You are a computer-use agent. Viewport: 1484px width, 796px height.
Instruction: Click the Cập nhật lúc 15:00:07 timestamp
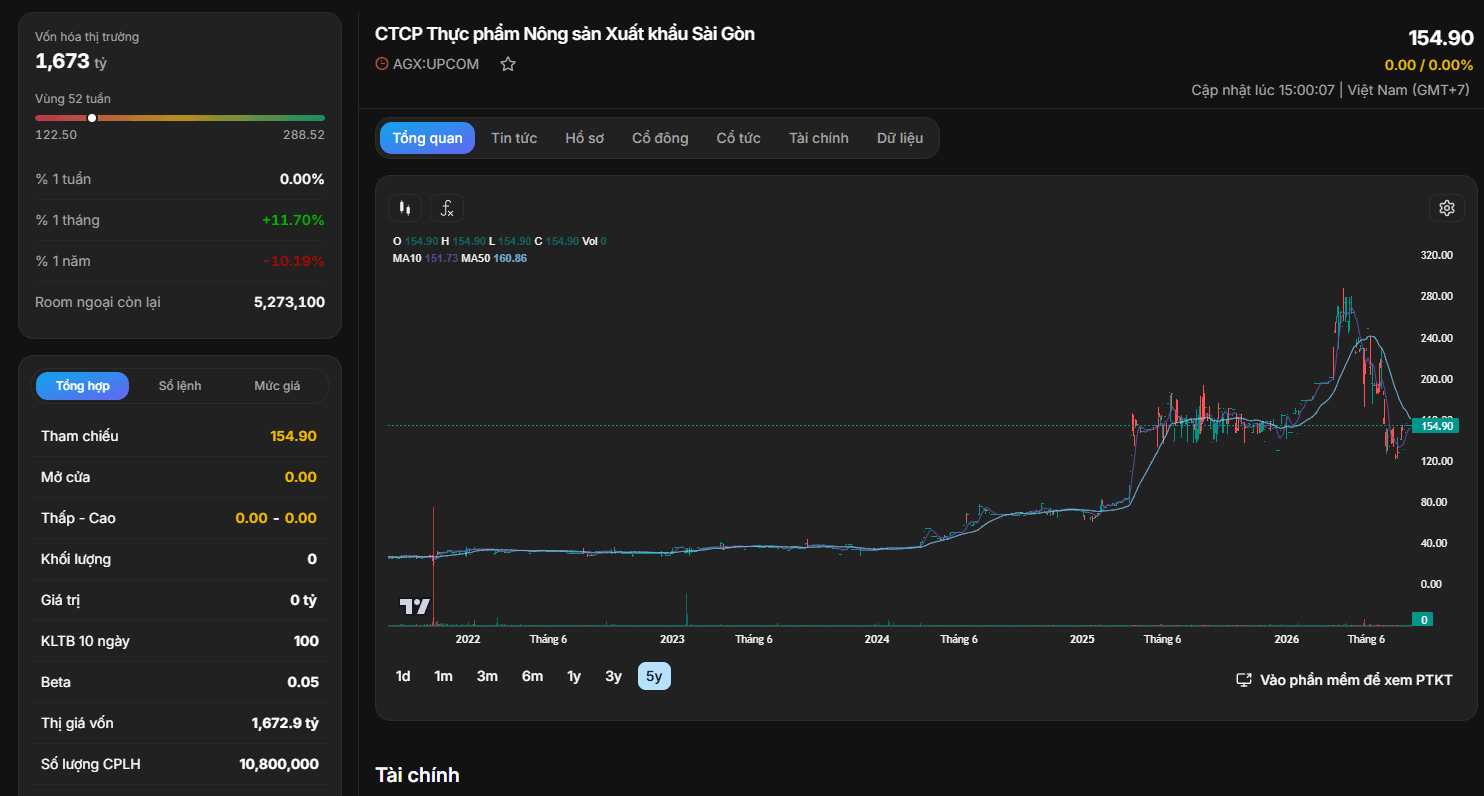1263,90
